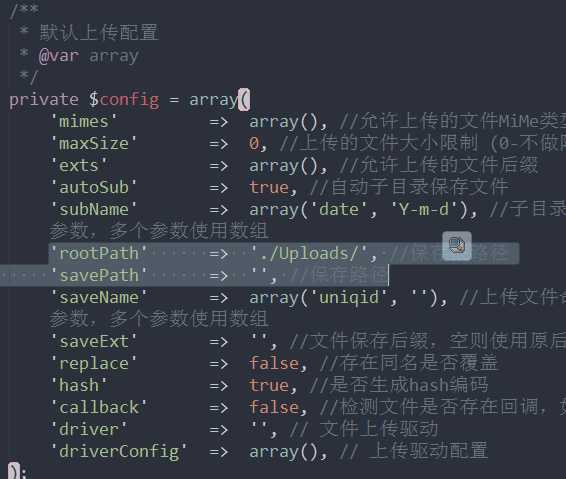
Task: Place cursor in 'exts' key
Action: click(79, 166)
